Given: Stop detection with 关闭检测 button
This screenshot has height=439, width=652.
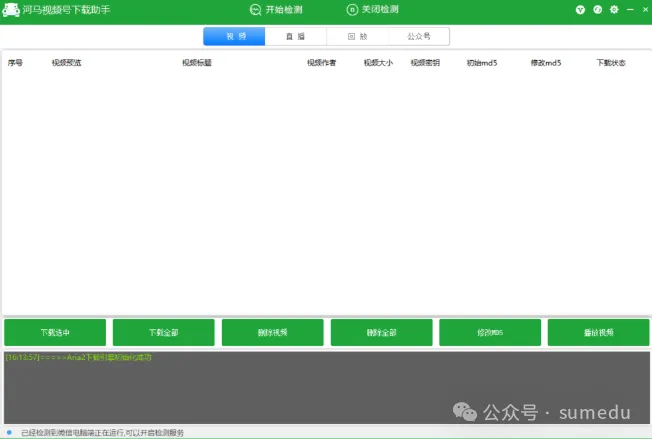Looking at the screenshot, I should click(x=373, y=10).
